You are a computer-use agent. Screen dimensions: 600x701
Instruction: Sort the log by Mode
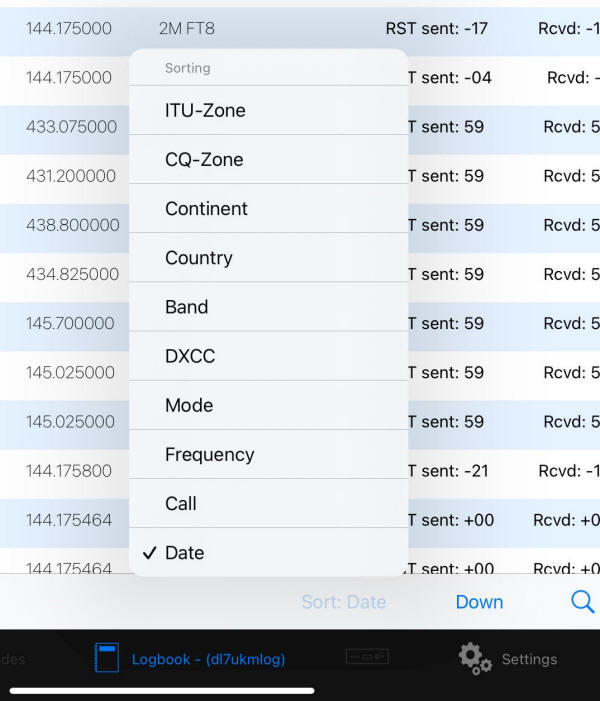pyautogui.click(x=269, y=405)
